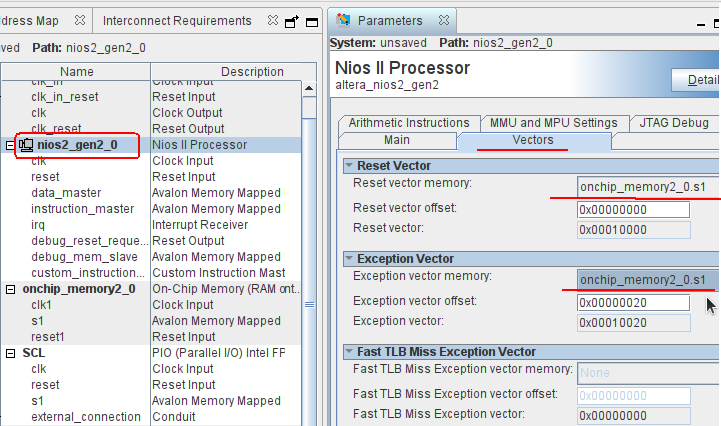Click the detach panel icon beside Interconnect Requirements
Image resolution: width=721 pixels, height=426 pixels.
coord(292,22)
